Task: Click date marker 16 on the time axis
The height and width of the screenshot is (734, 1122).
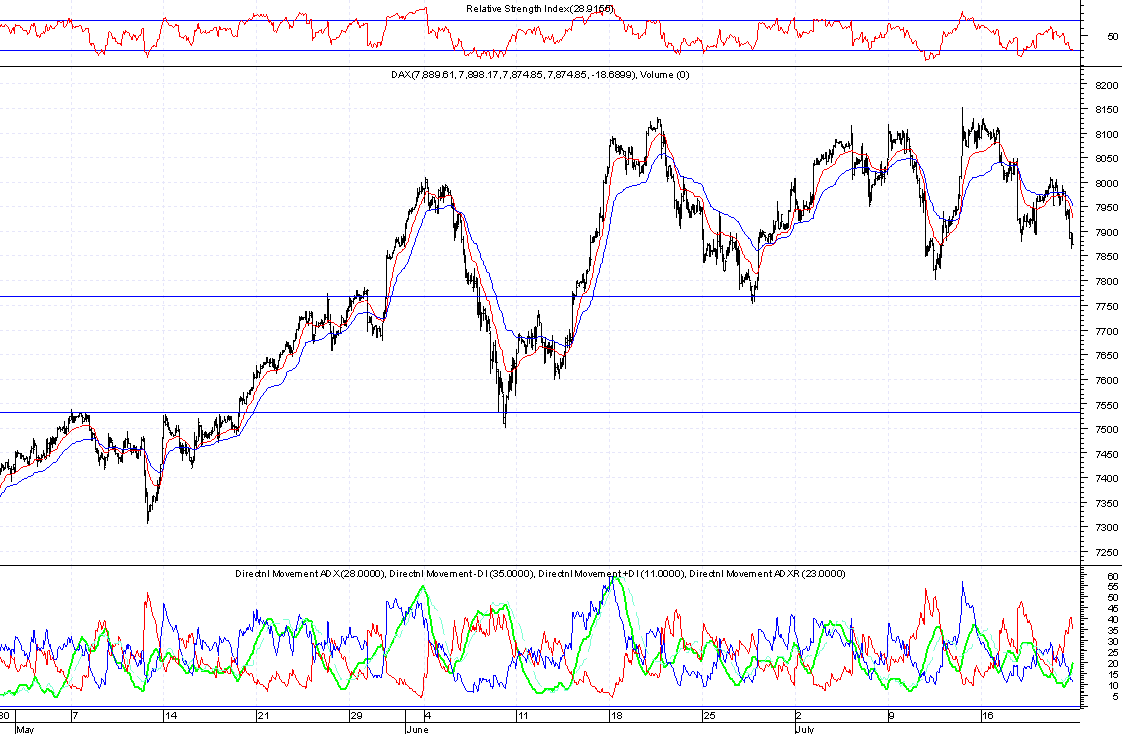Action: pyautogui.click(x=986, y=716)
